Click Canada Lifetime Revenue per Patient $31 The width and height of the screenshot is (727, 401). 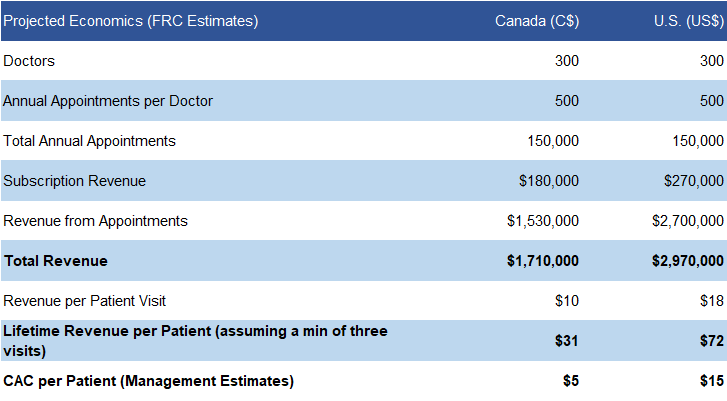567,341
